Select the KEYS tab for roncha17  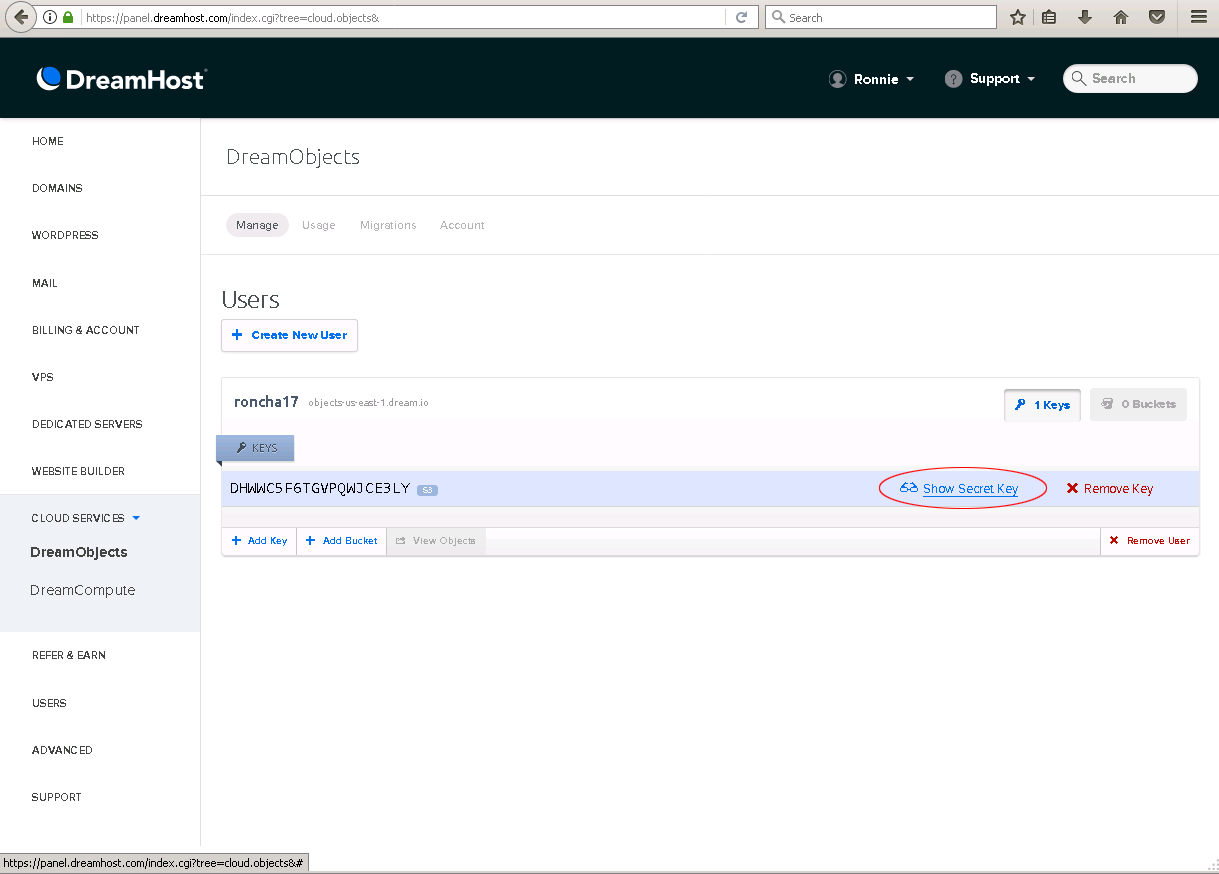click(x=256, y=448)
